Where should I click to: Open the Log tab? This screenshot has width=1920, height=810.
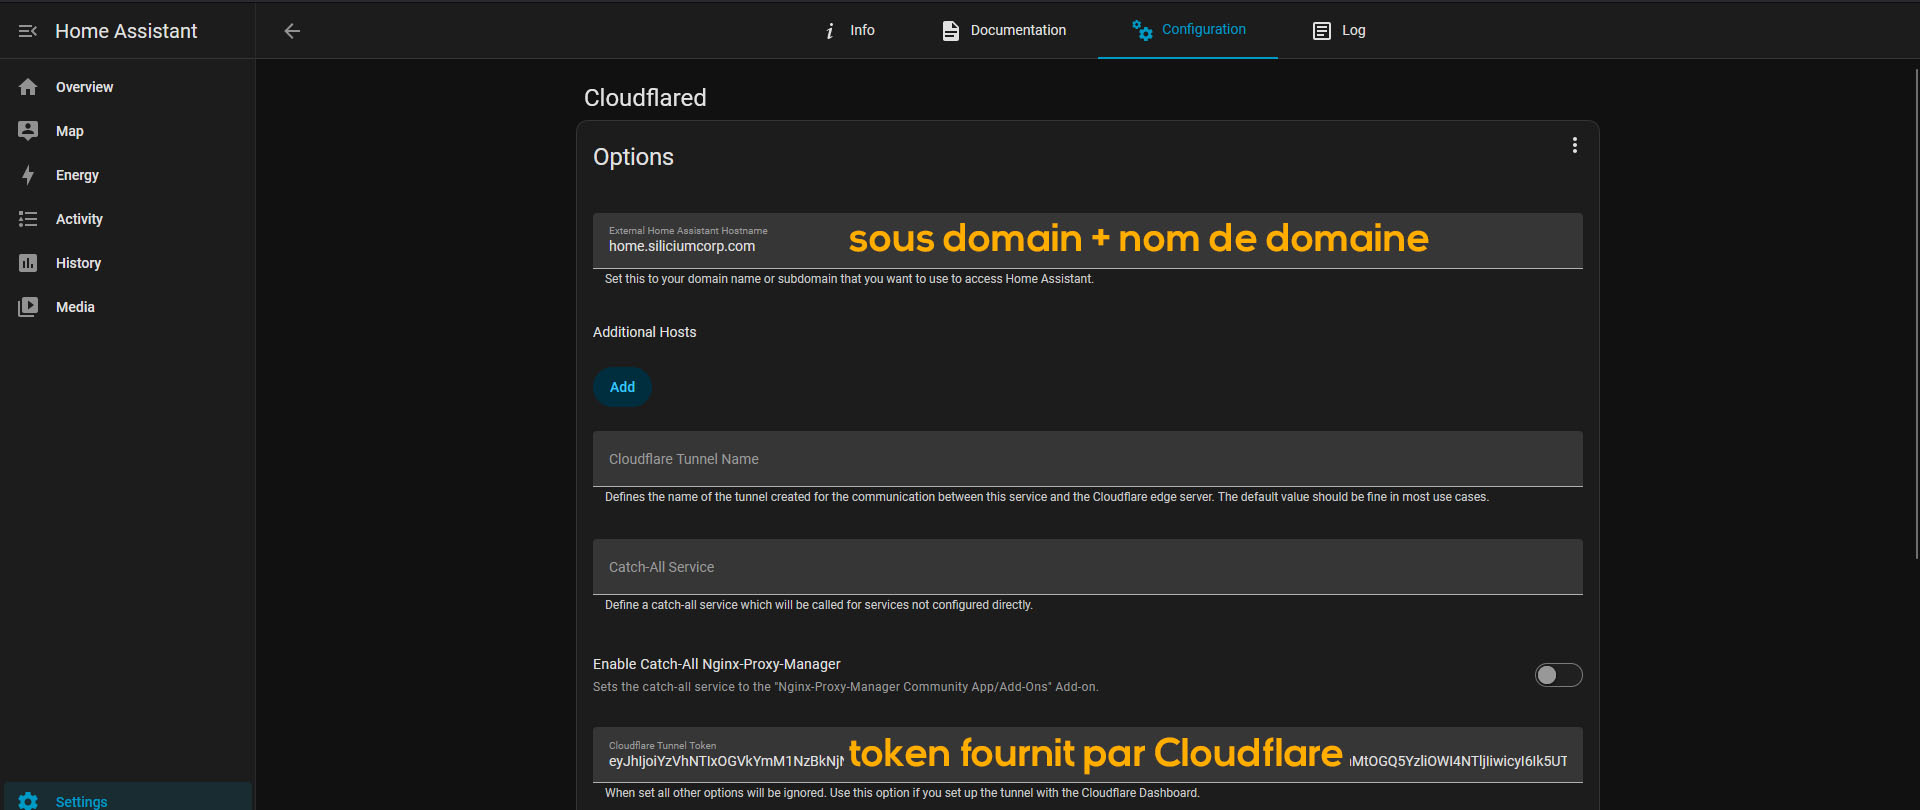[x=1339, y=30]
